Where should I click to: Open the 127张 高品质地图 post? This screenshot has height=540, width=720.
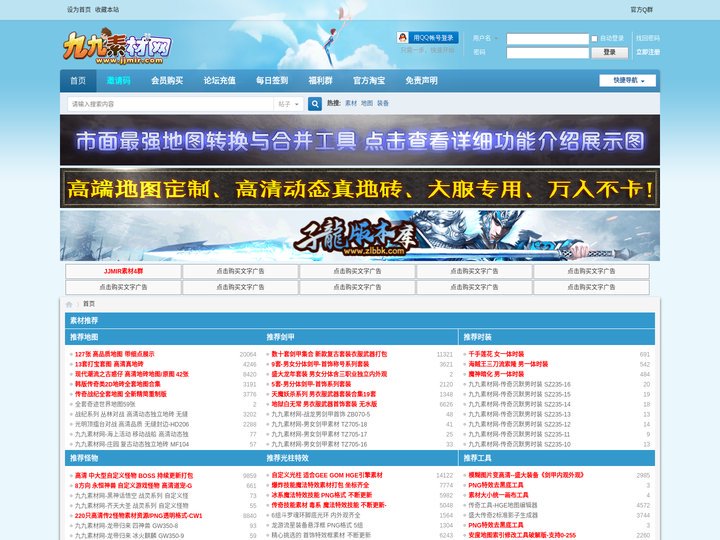point(115,354)
